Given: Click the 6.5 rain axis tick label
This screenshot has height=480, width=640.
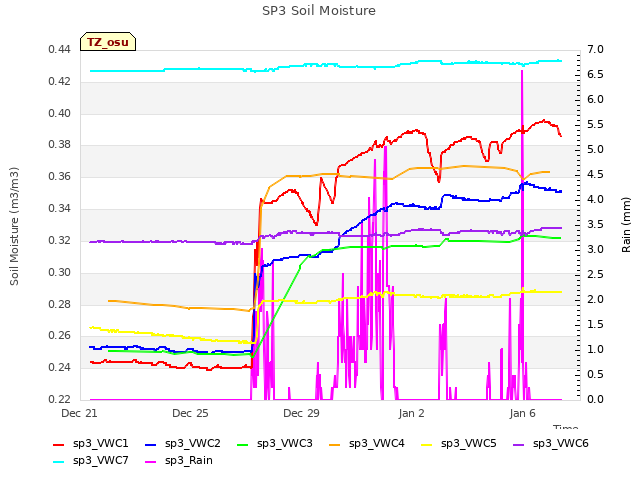Looking at the screenshot, I should point(596,74).
